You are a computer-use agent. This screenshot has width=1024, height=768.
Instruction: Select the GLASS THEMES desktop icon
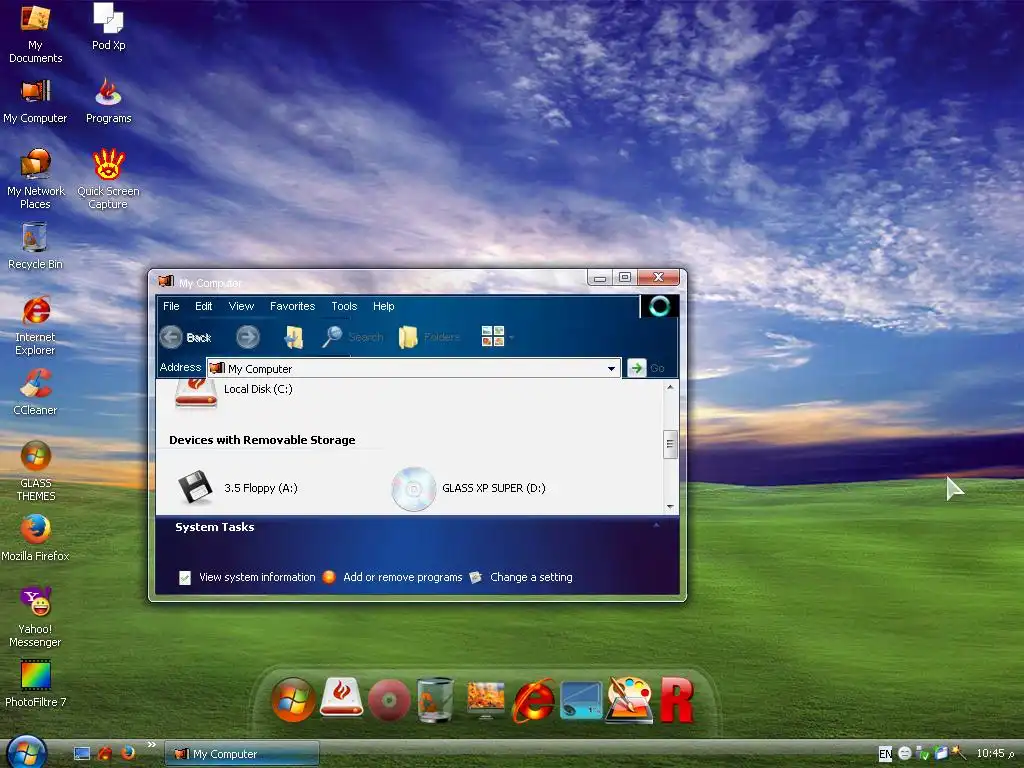35,472
